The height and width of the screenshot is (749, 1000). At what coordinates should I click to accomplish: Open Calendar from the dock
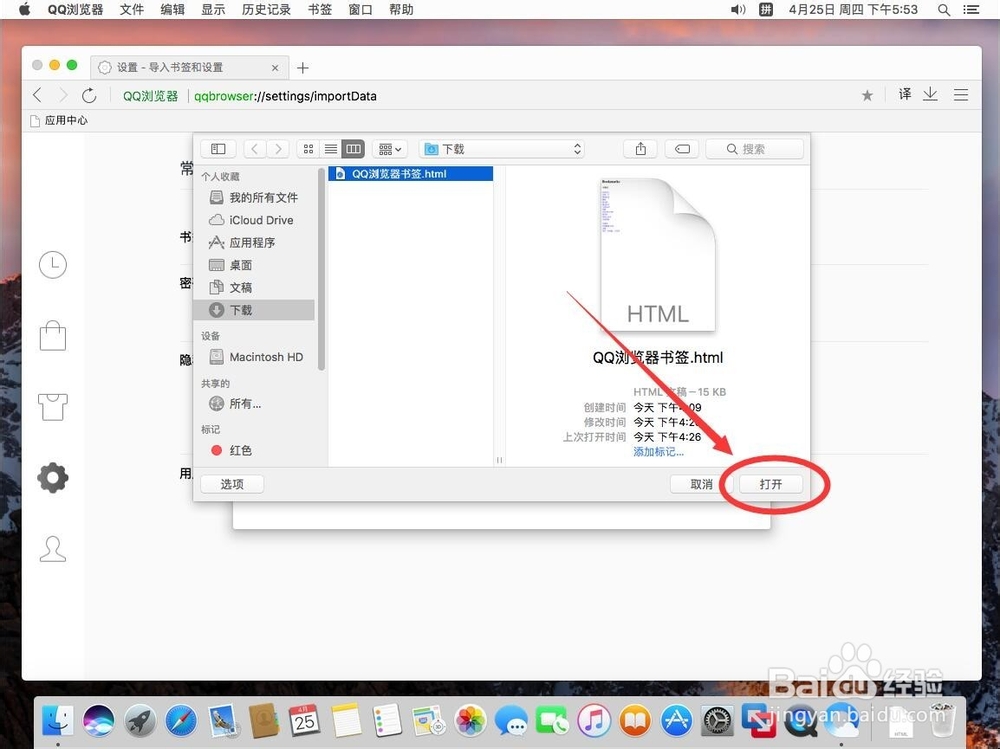[x=304, y=721]
